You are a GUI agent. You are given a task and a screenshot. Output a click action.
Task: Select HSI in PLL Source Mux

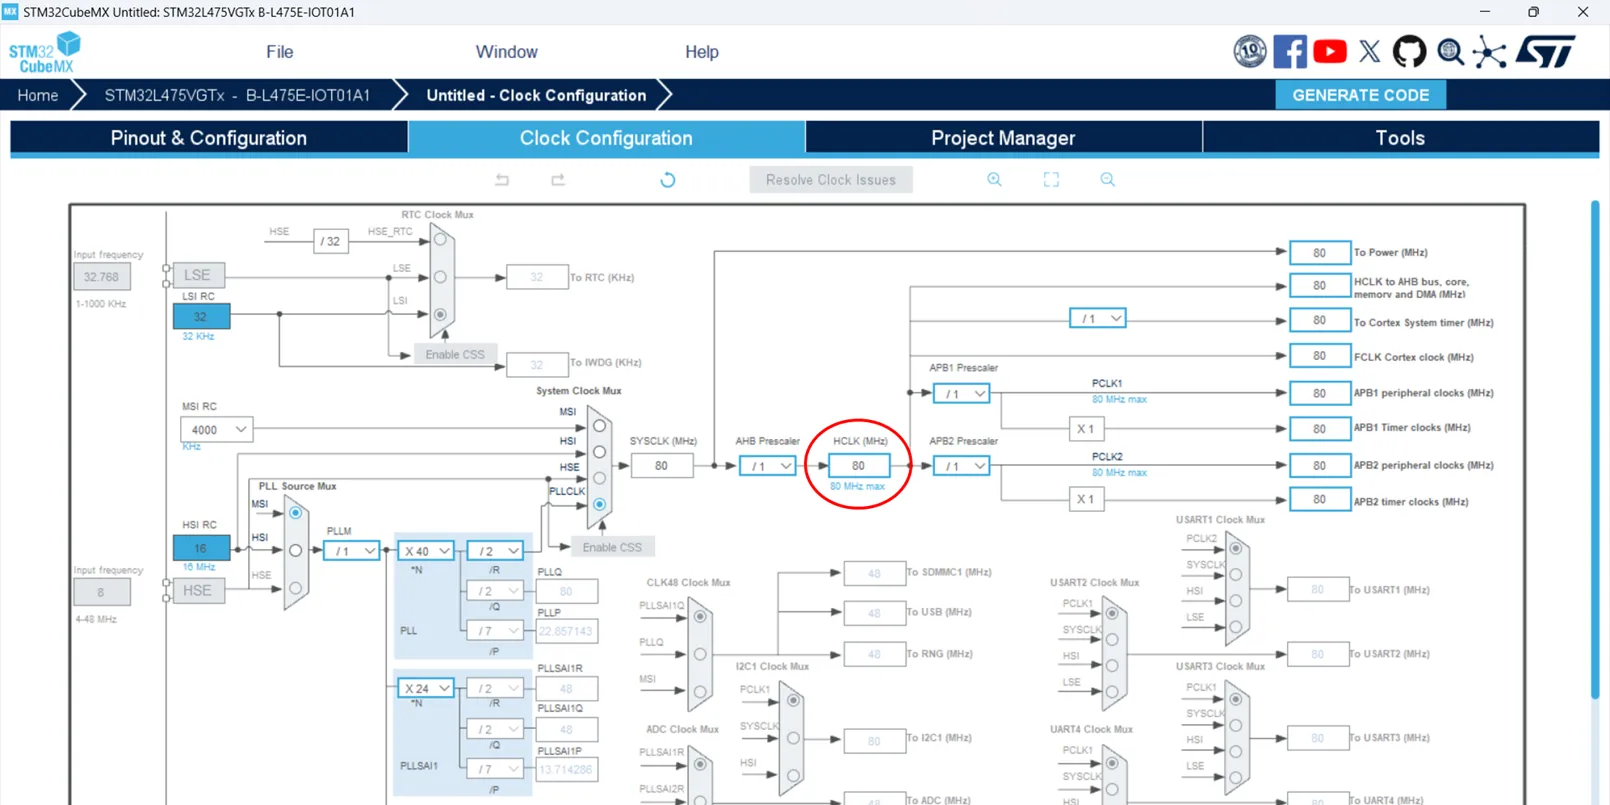(295, 550)
